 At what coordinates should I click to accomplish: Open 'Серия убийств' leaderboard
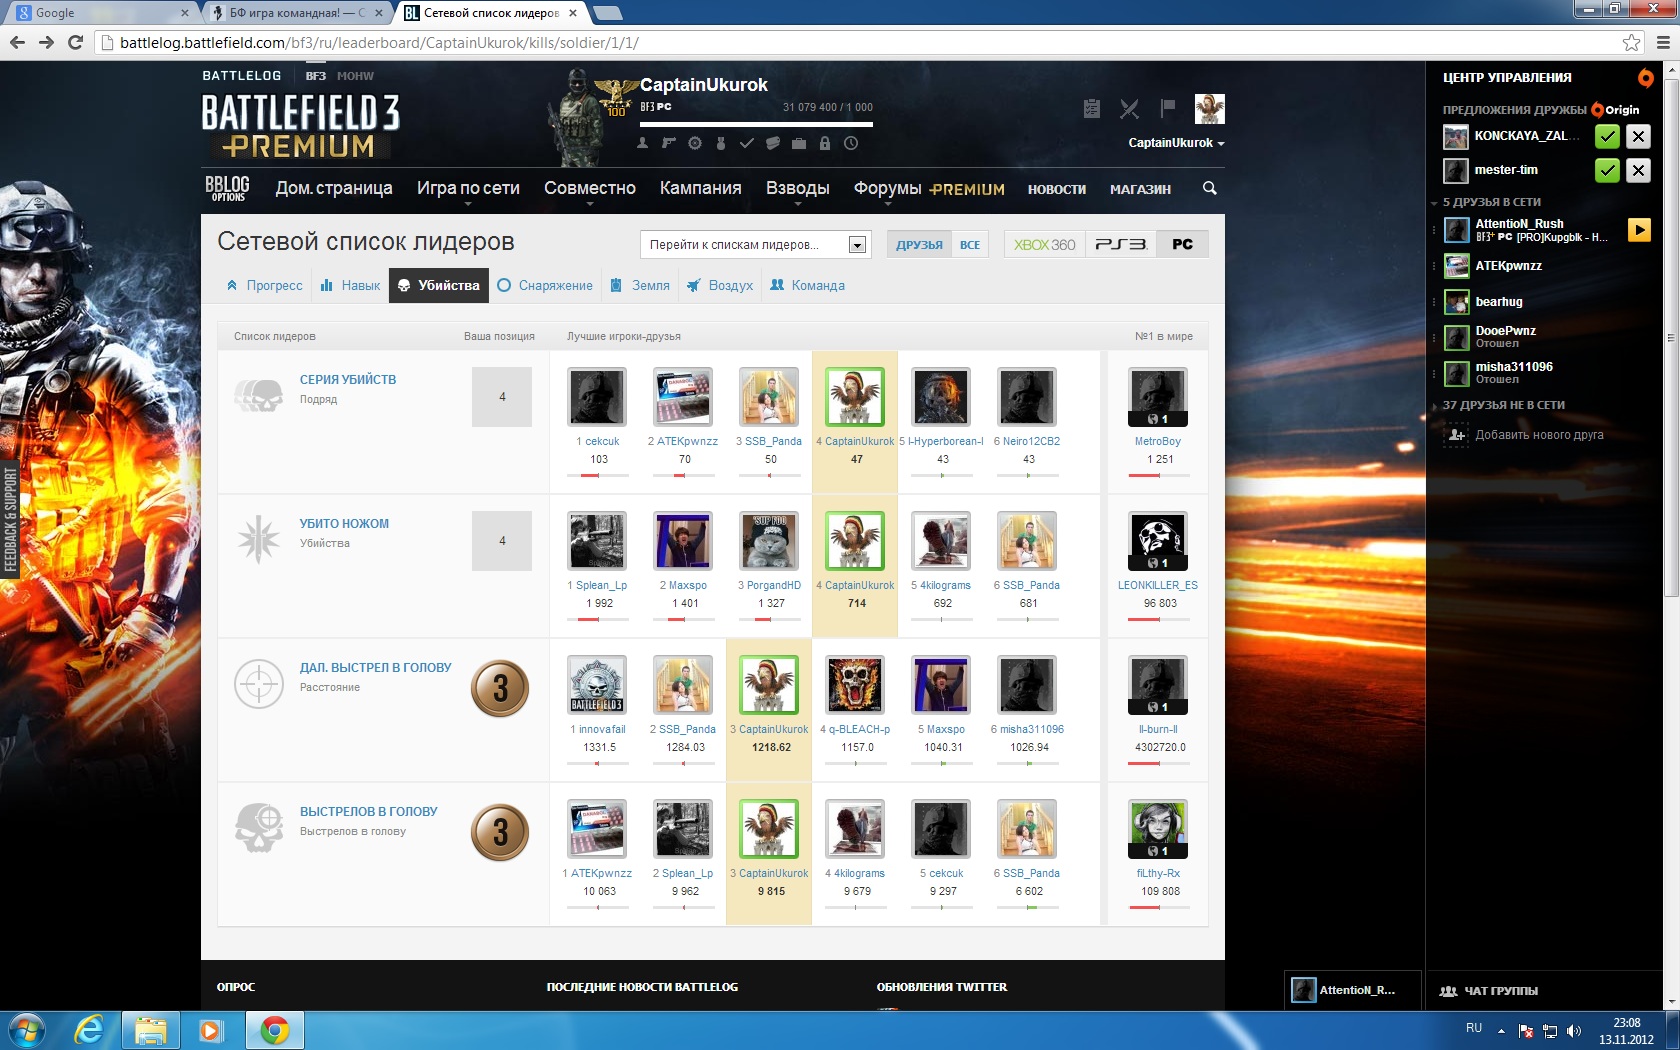tap(348, 380)
